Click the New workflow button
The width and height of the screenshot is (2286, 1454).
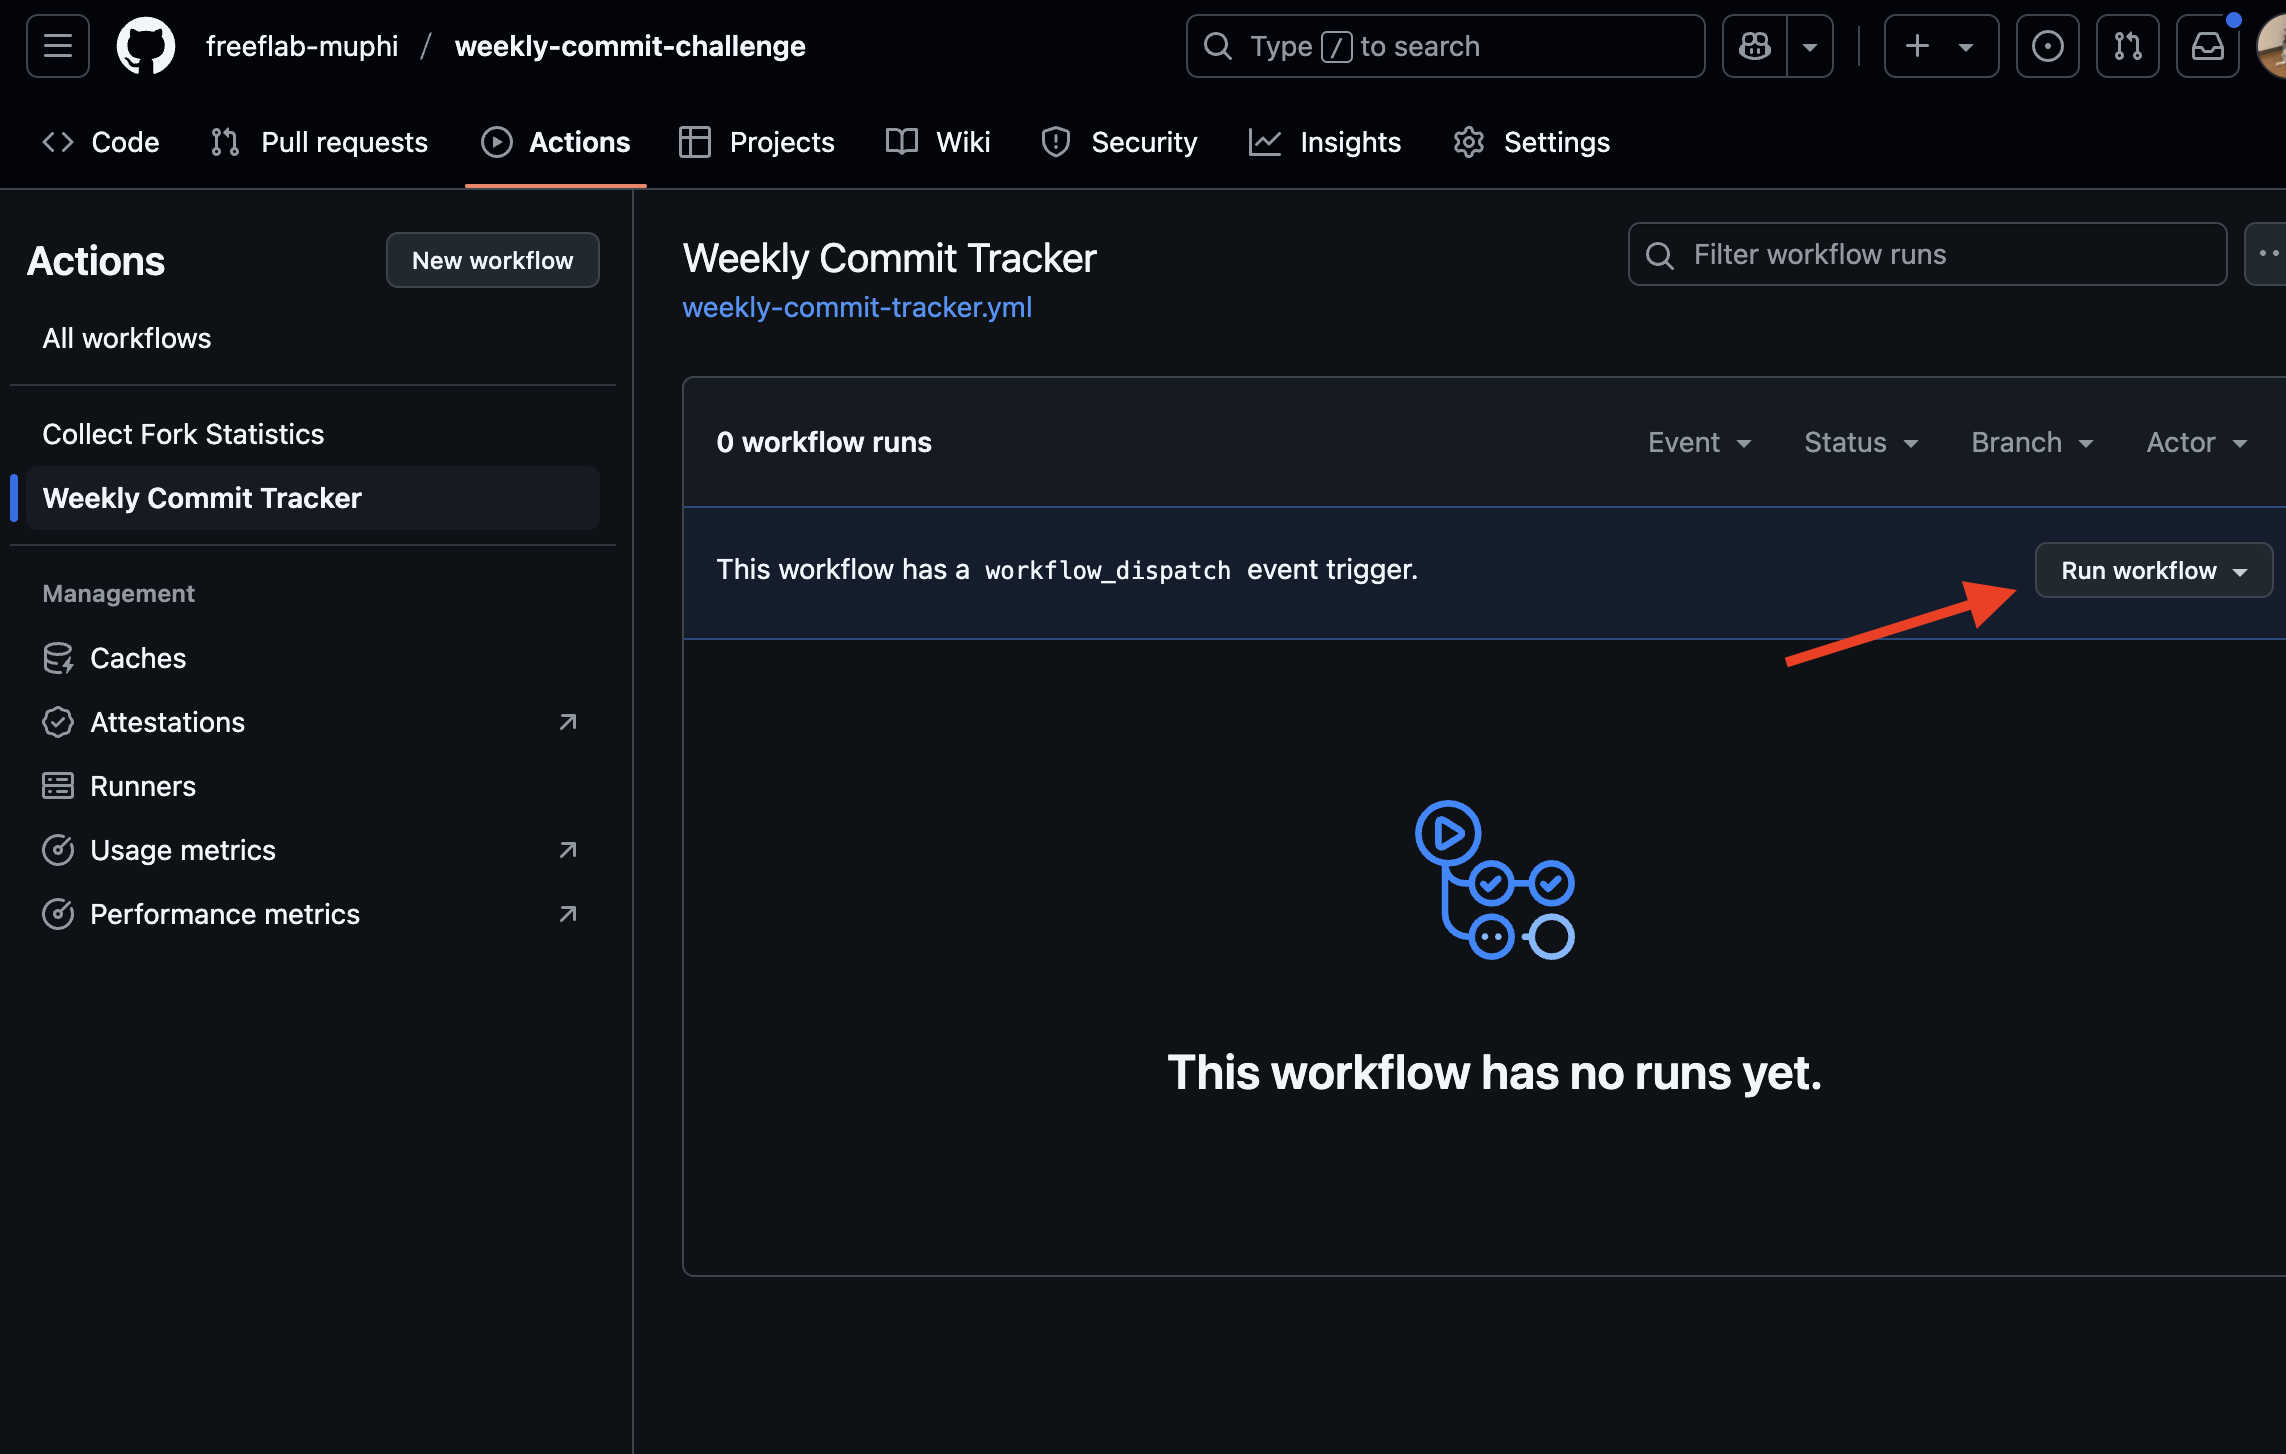(x=492, y=260)
